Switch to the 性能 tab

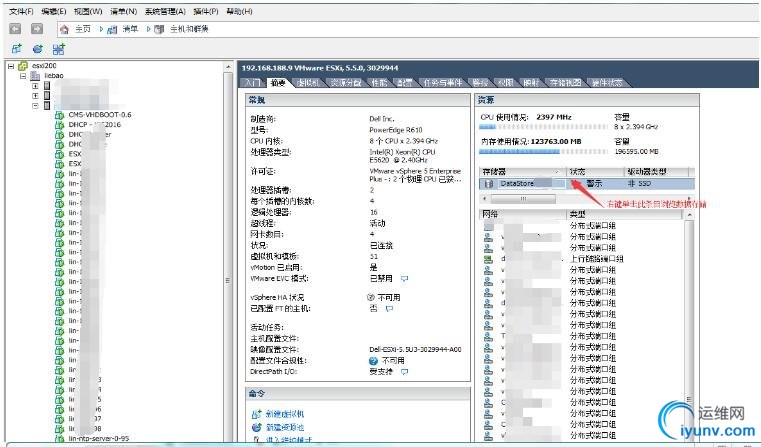point(379,83)
